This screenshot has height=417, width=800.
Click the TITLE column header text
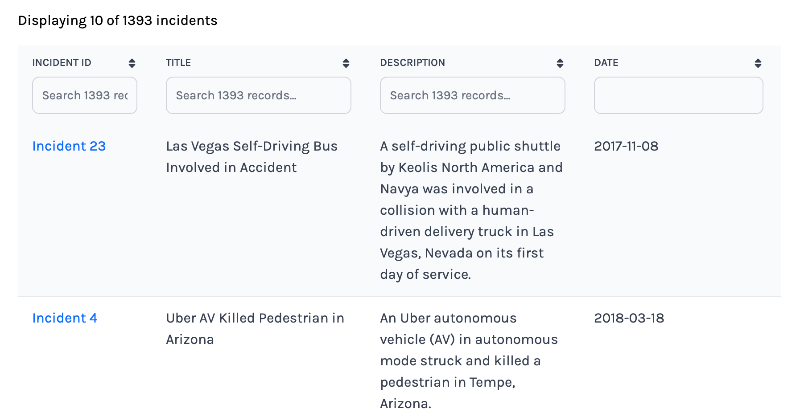[178, 63]
